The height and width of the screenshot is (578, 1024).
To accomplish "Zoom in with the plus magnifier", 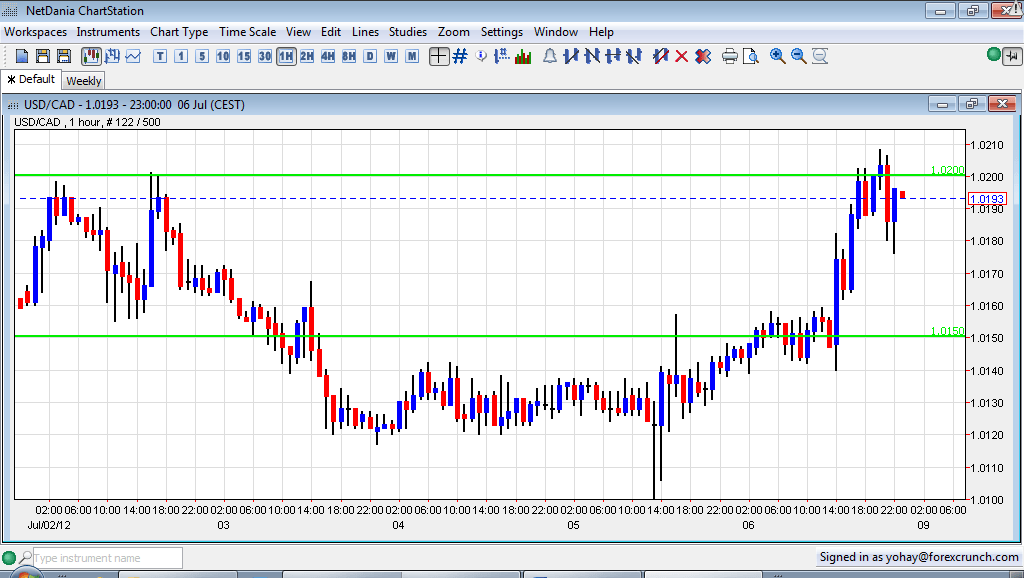I will [777, 56].
